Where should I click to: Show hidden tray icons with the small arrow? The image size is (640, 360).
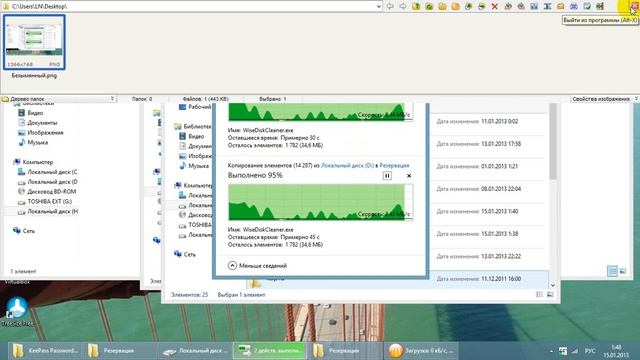(551, 351)
